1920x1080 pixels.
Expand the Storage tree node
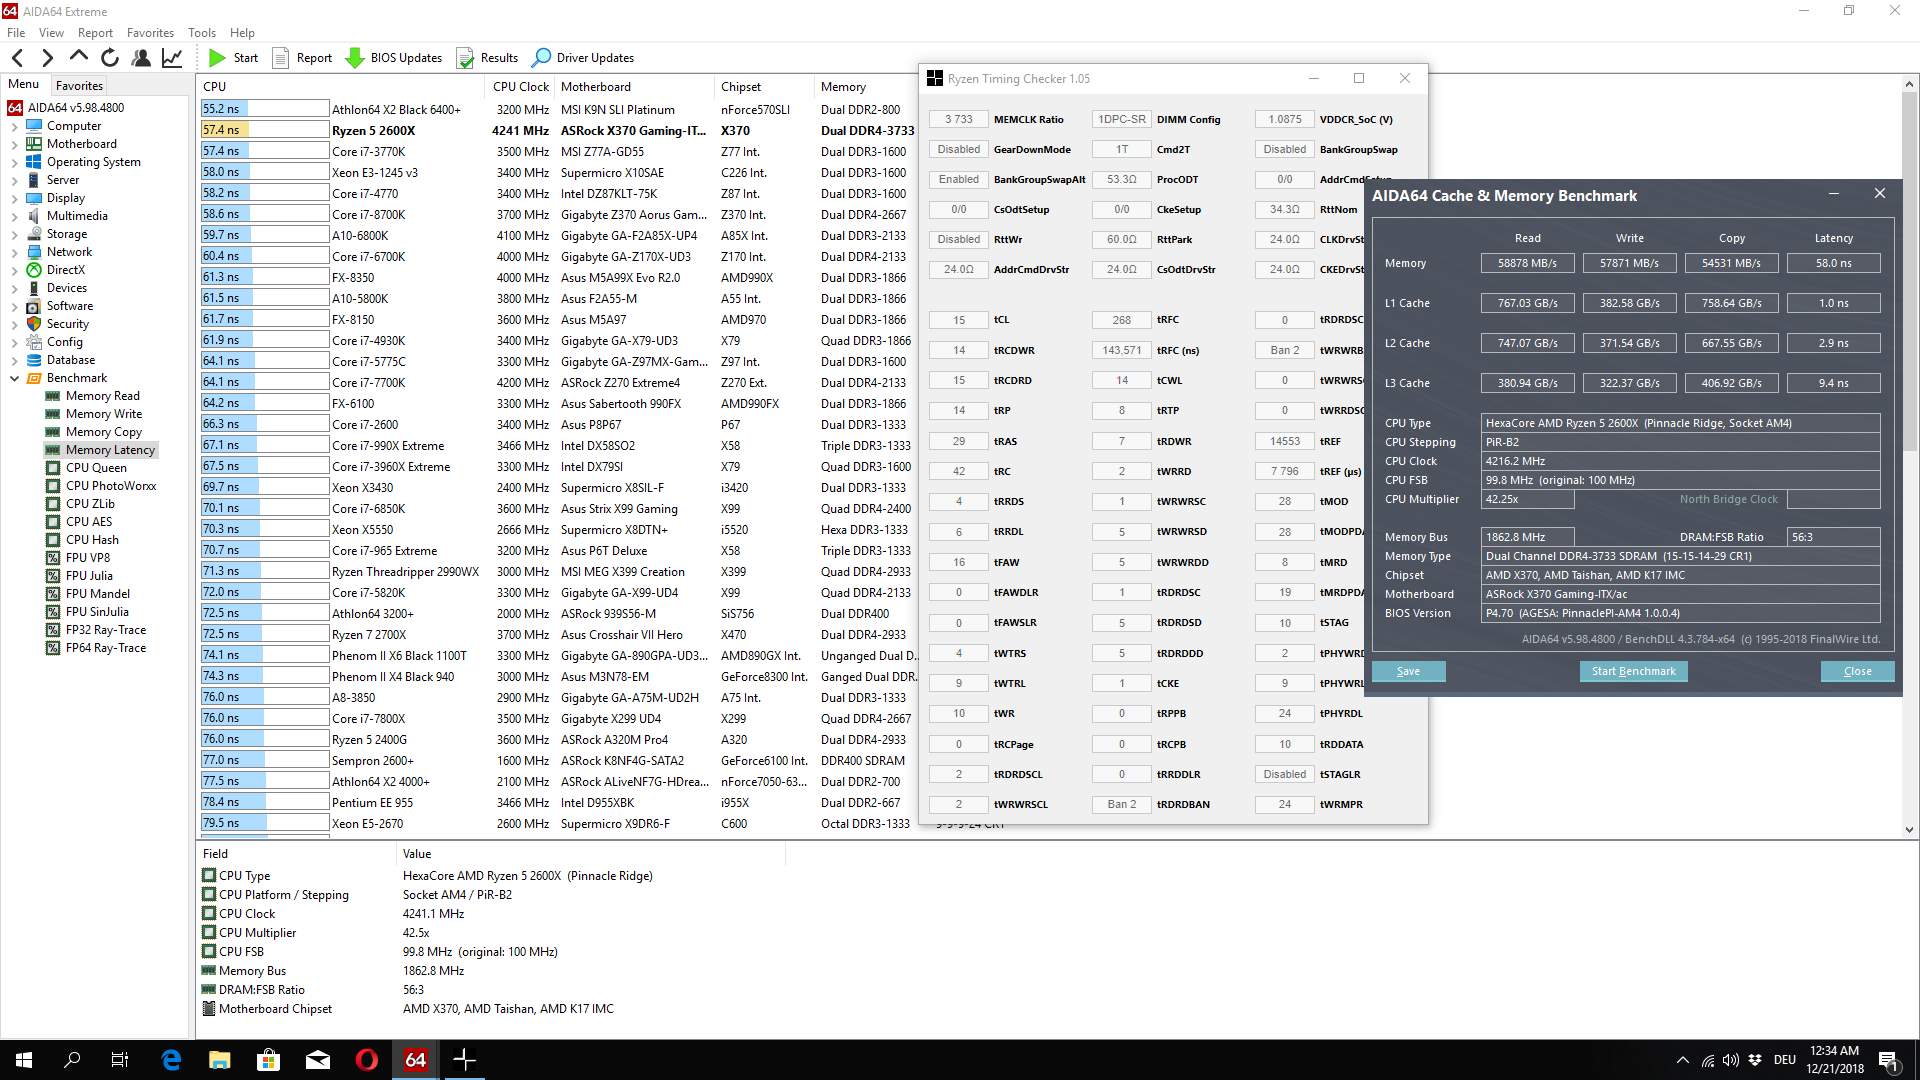tap(14, 234)
